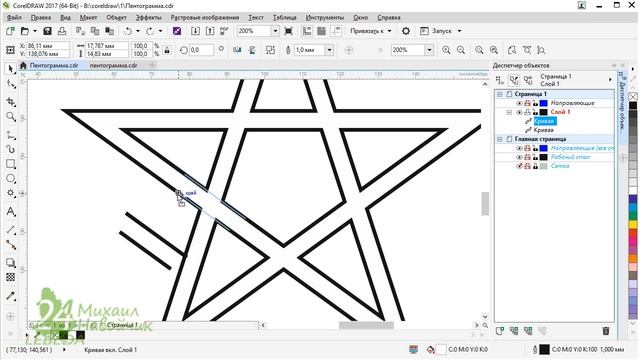
Task: Open the Инструменты menu
Action: click(x=325, y=18)
